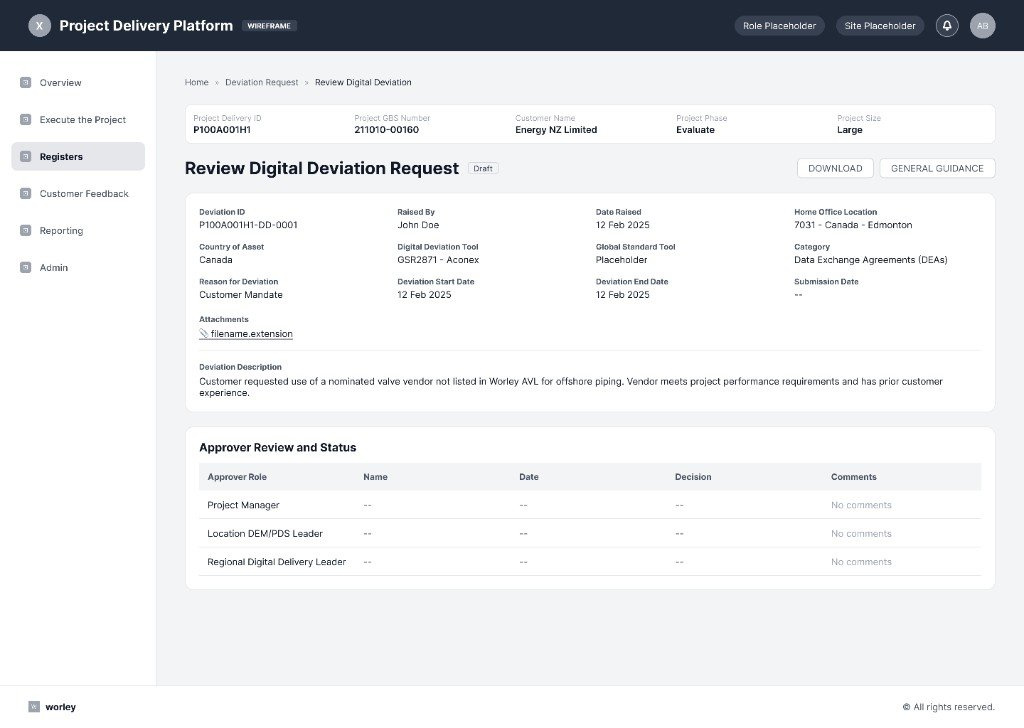Click the Customer Mandate reason value
1024x728 pixels.
tap(241, 294)
